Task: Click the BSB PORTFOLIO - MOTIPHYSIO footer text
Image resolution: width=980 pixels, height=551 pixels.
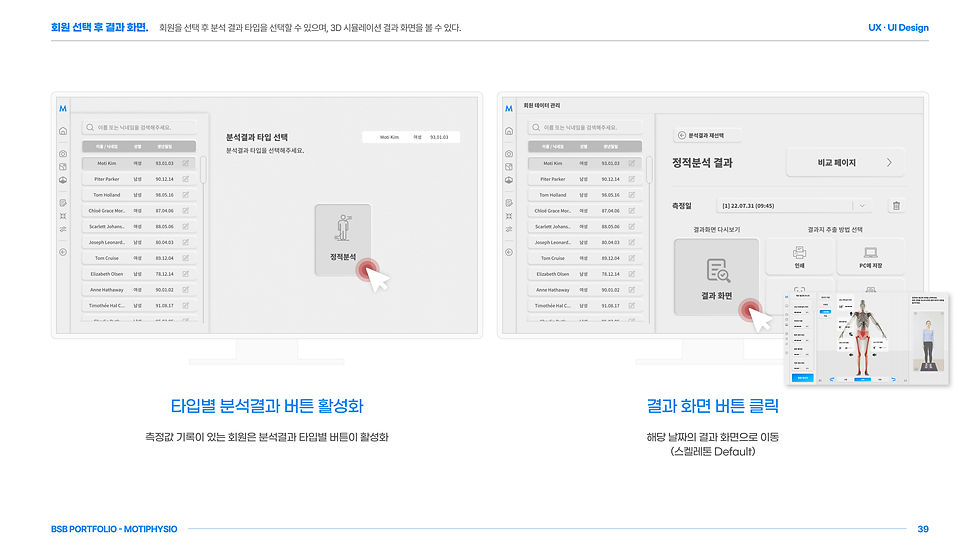Action: pos(114,529)
